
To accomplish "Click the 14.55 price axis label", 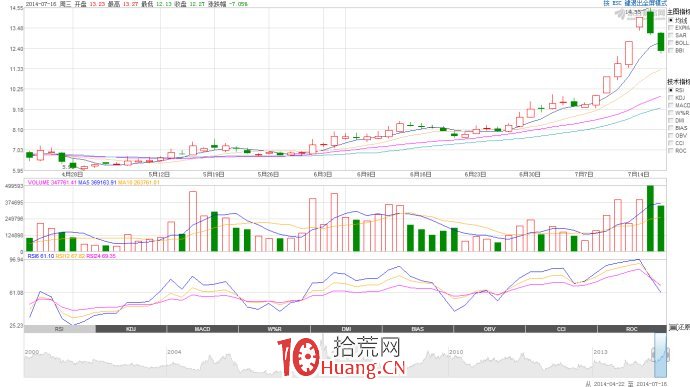I will click(16, 8).
